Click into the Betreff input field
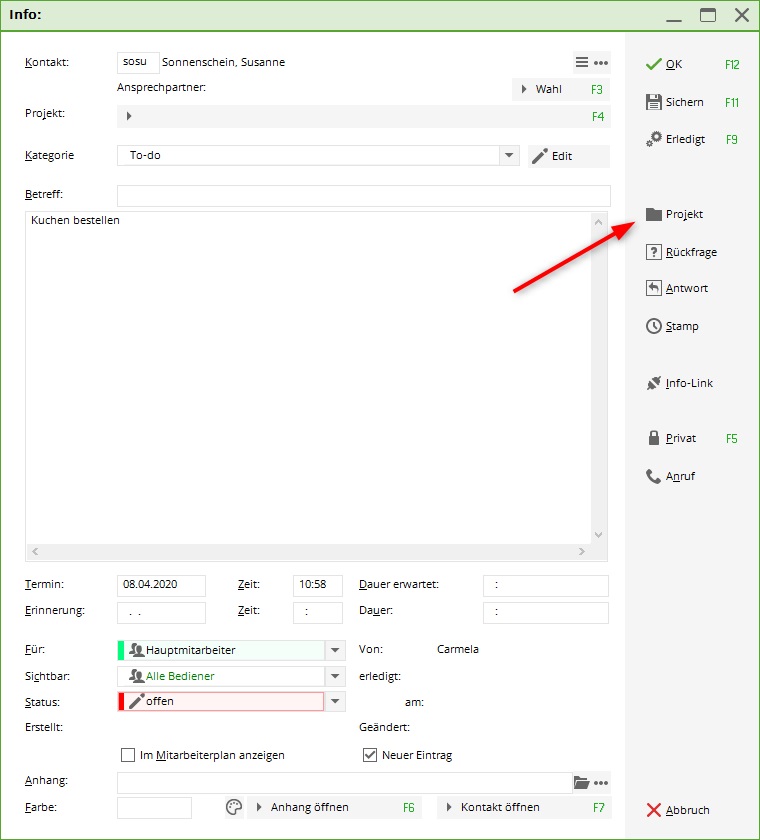Screen dimensions: 760x840 click(x=363, y=195)
